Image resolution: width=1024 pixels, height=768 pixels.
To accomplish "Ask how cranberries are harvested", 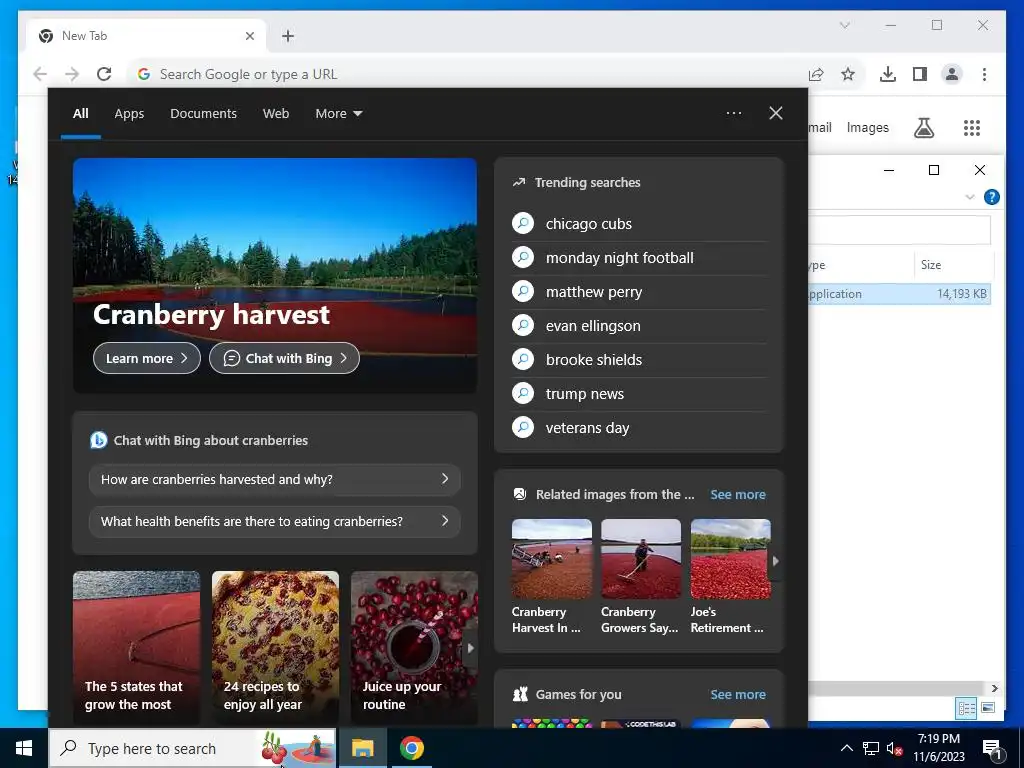I will tap(274, 479).
